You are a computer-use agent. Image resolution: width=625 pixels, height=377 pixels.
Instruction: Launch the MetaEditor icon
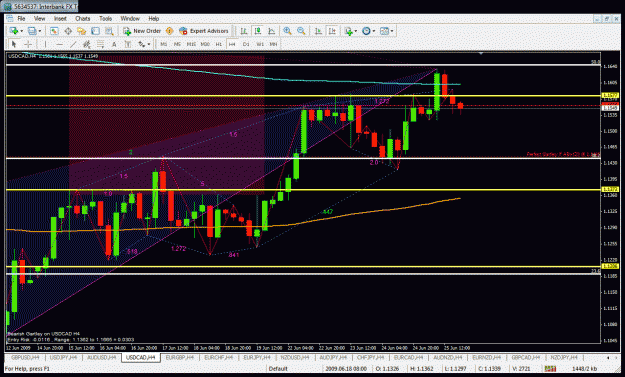(x=169, y=31)
